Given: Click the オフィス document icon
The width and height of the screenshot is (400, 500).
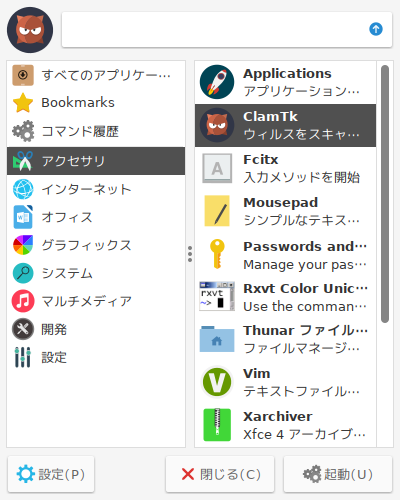Looking at the screenshot, I should 23,217.
